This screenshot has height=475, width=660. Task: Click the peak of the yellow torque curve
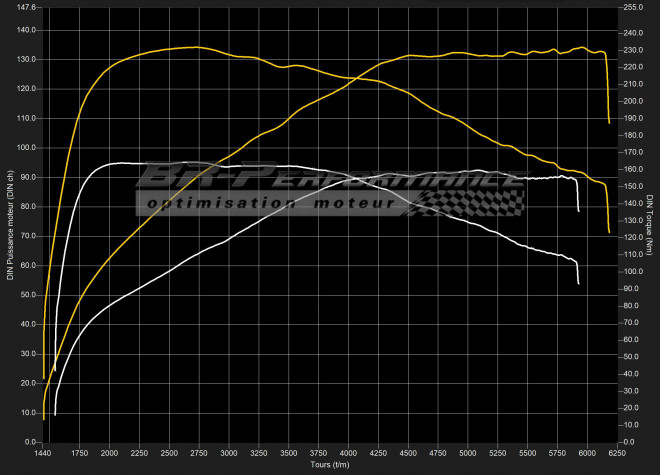(195, 47)
